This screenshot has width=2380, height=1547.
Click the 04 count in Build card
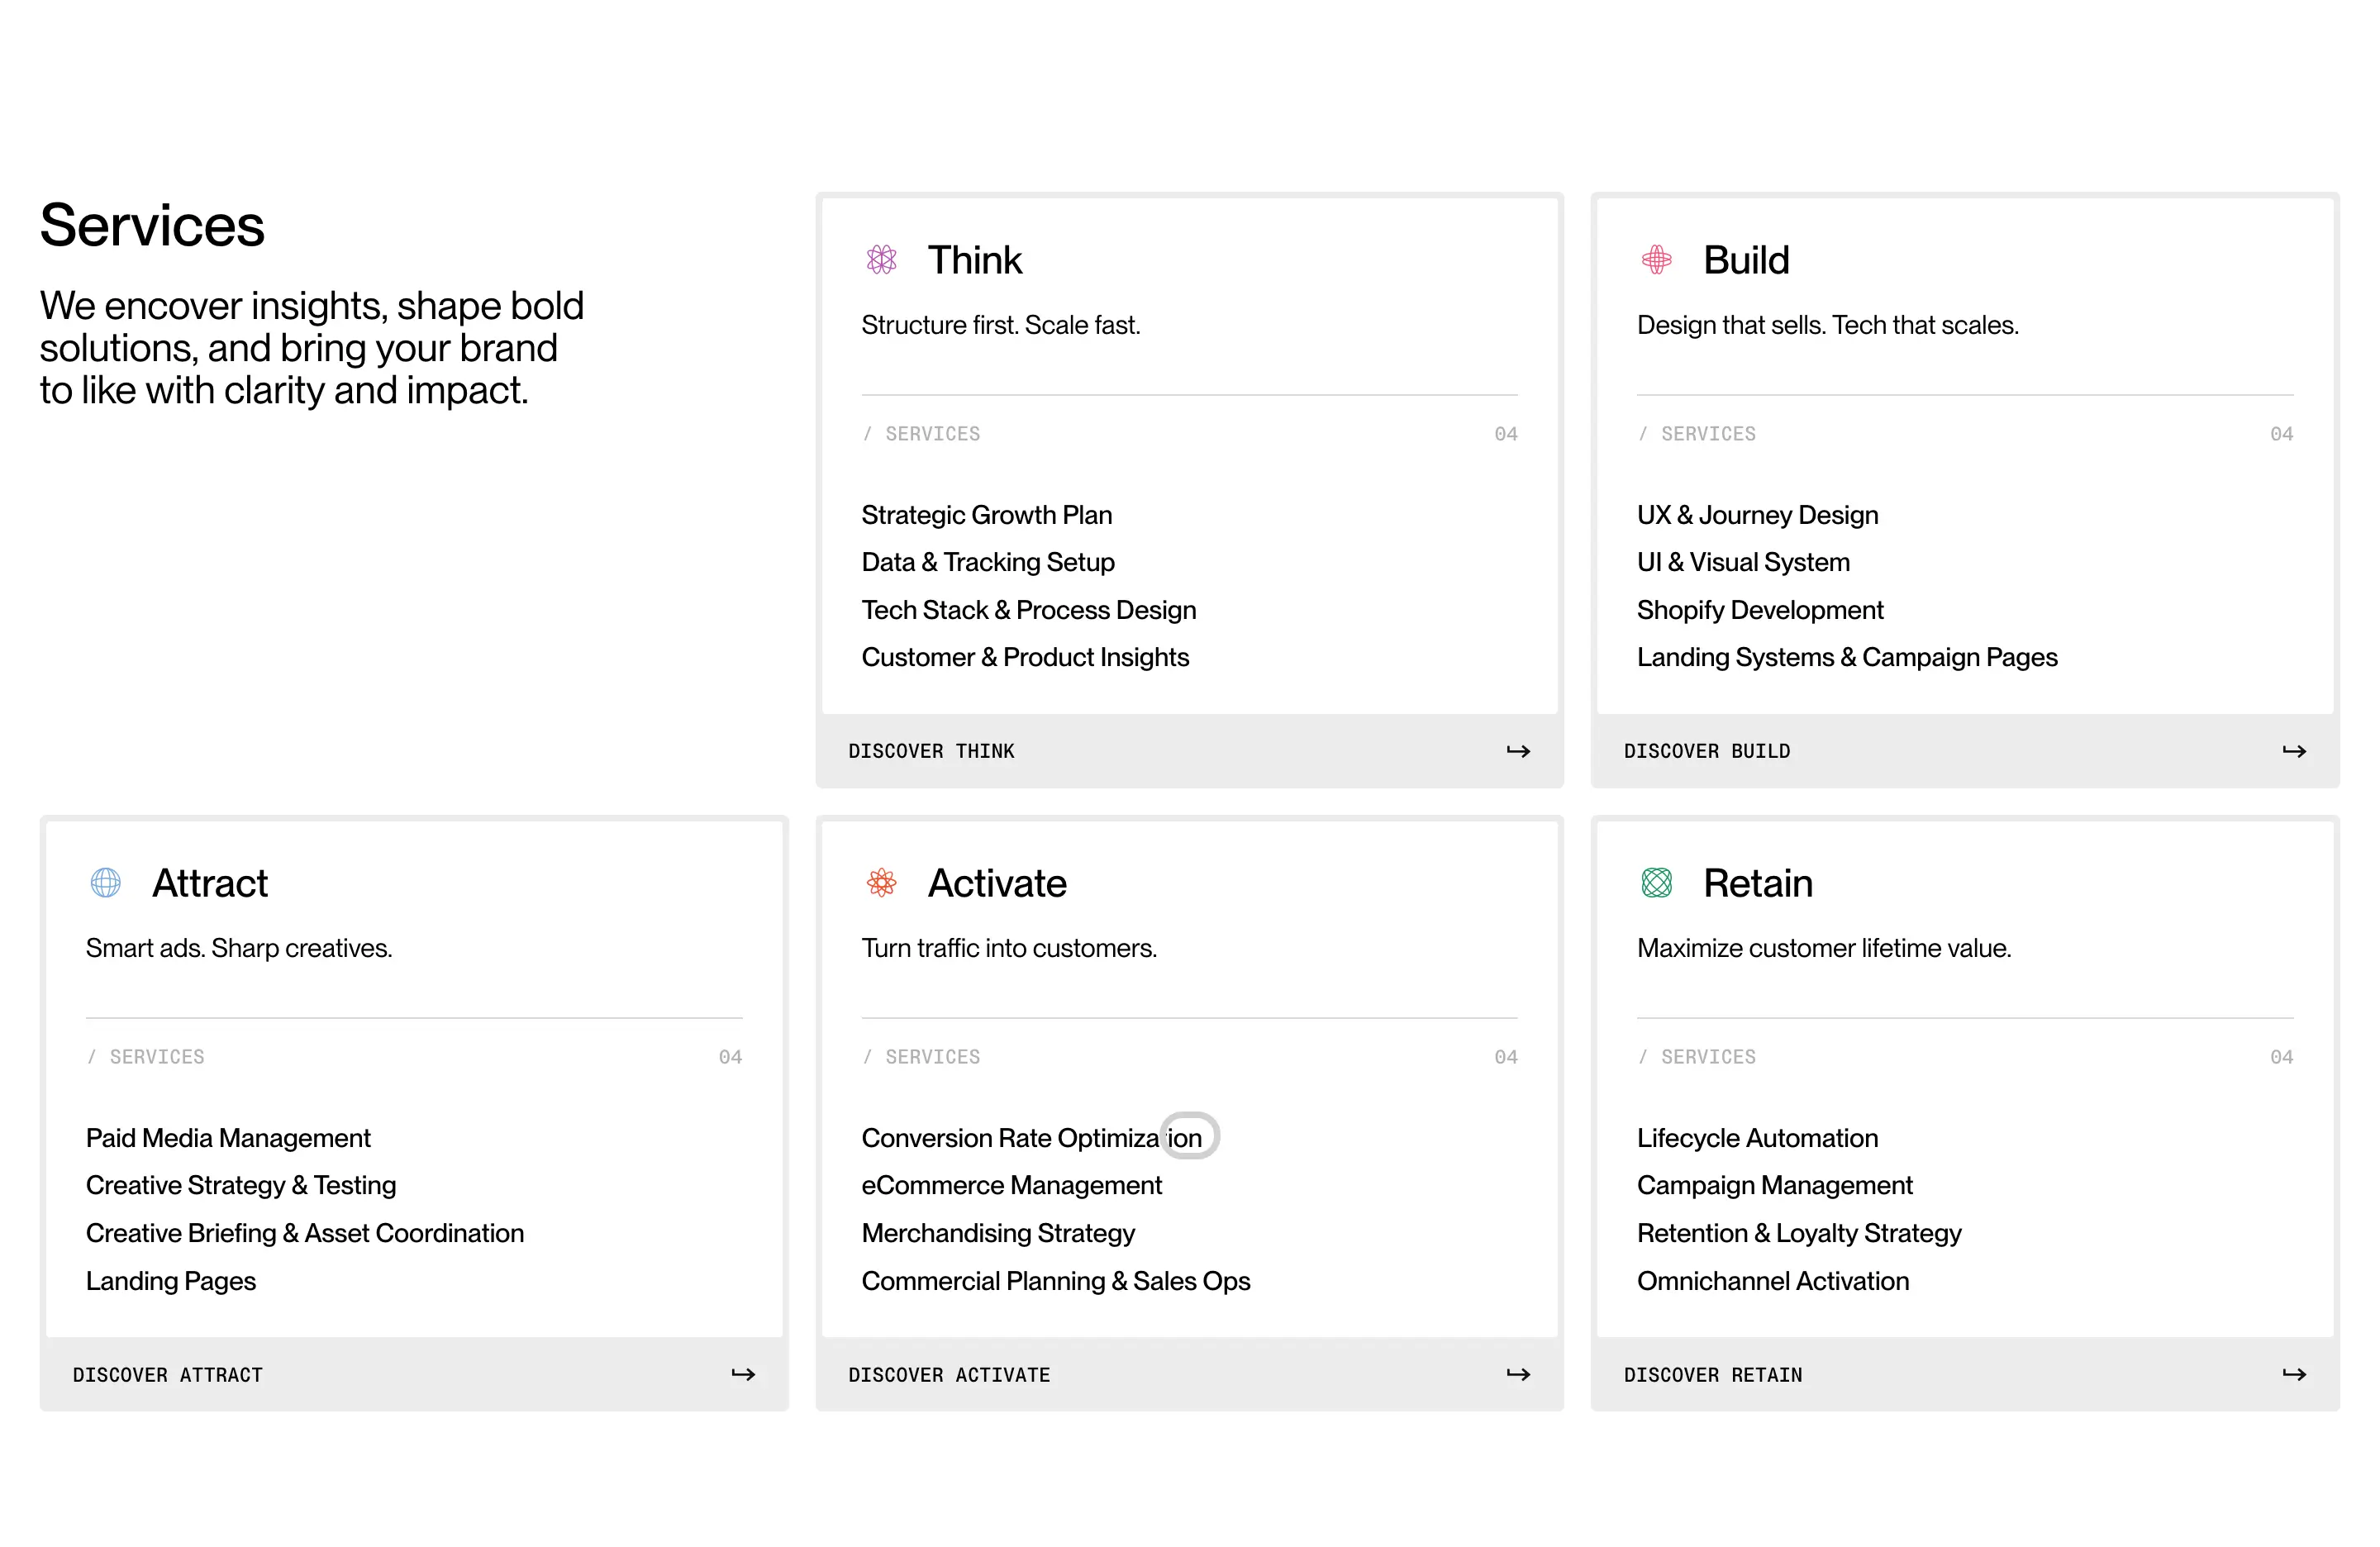pyautogui.click(x=2281, y=434)
